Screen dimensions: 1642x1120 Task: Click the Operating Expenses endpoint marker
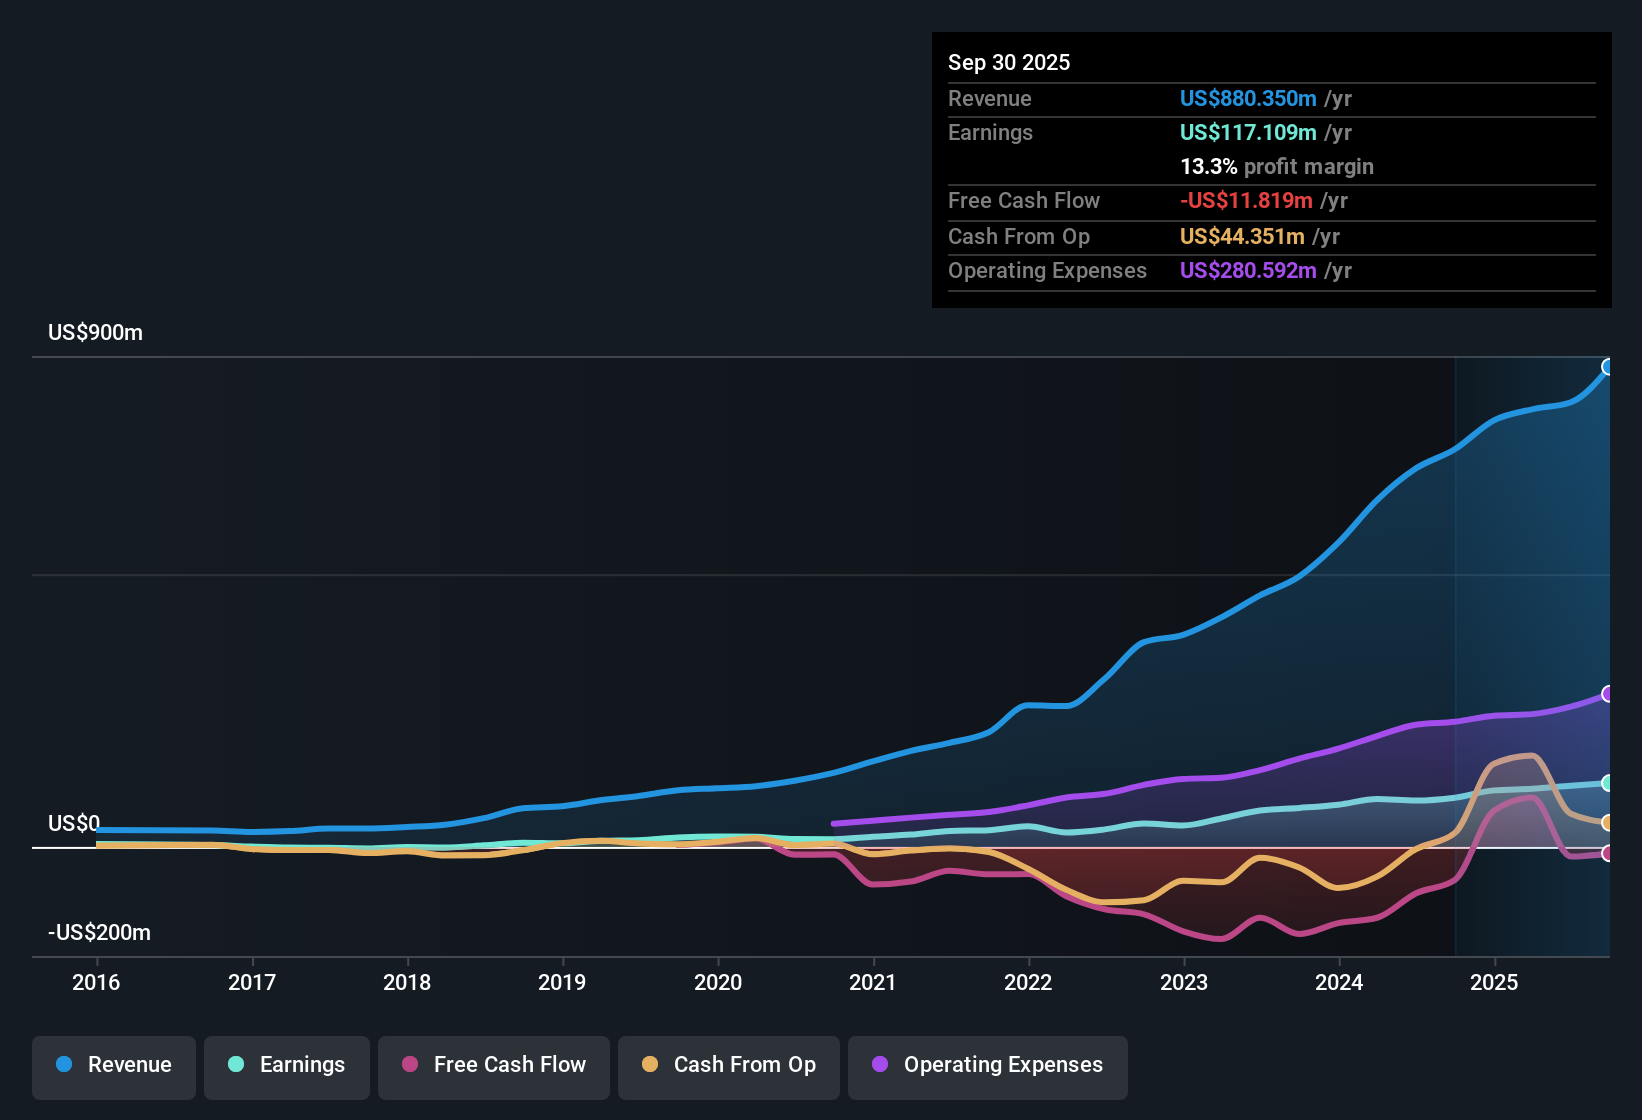click(1608, 694)
